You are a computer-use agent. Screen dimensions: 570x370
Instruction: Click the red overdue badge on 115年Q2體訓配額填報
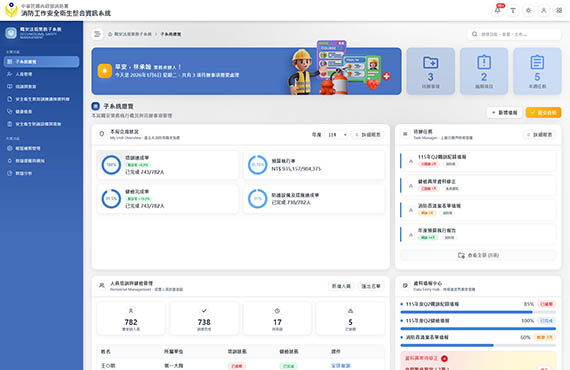[428, 164]
